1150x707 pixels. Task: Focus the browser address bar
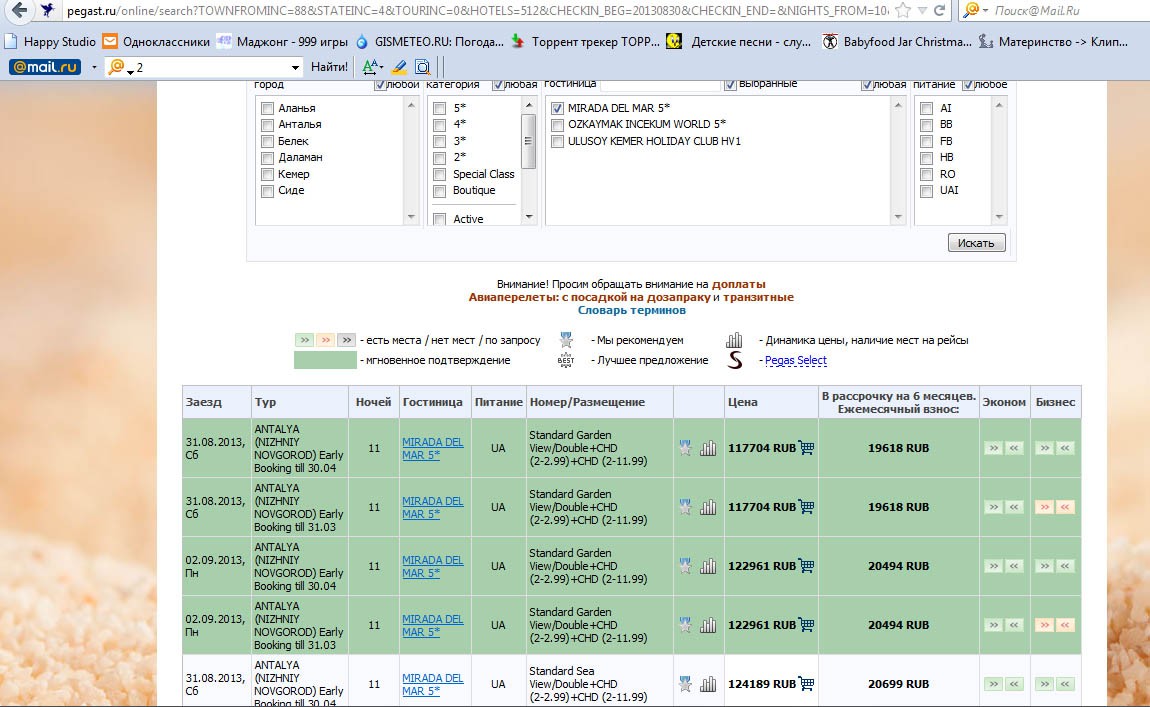click(x=477, y=10)
